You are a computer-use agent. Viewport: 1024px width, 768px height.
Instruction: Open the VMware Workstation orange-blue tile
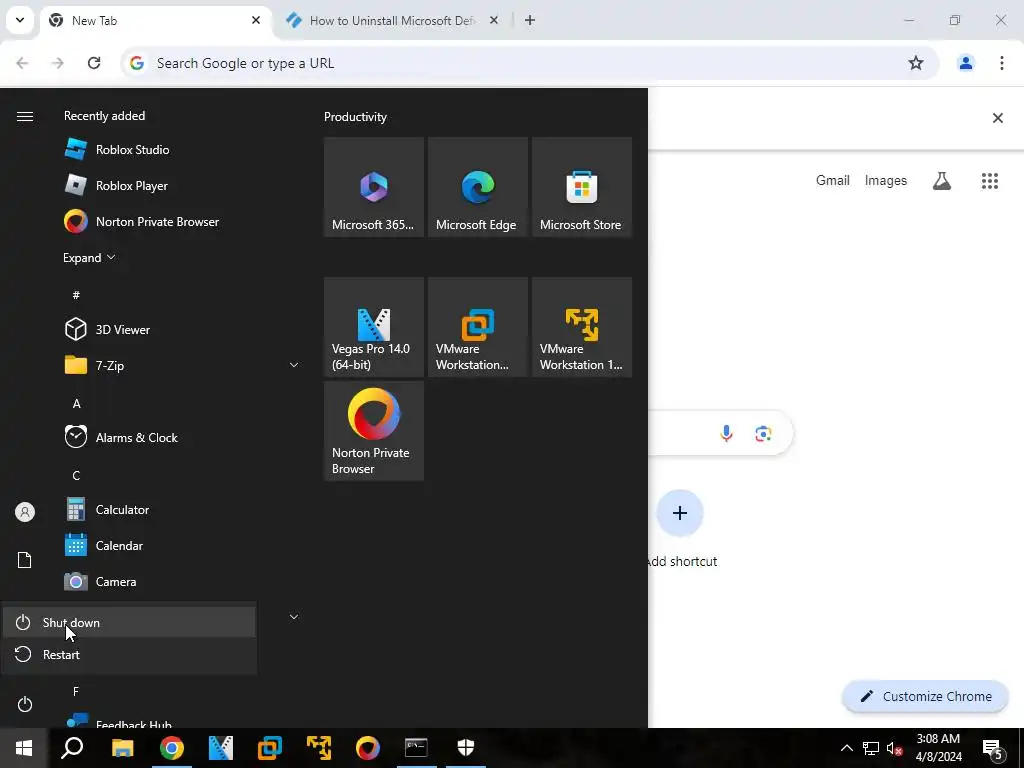pyautogui.click(x=477, y=327)
